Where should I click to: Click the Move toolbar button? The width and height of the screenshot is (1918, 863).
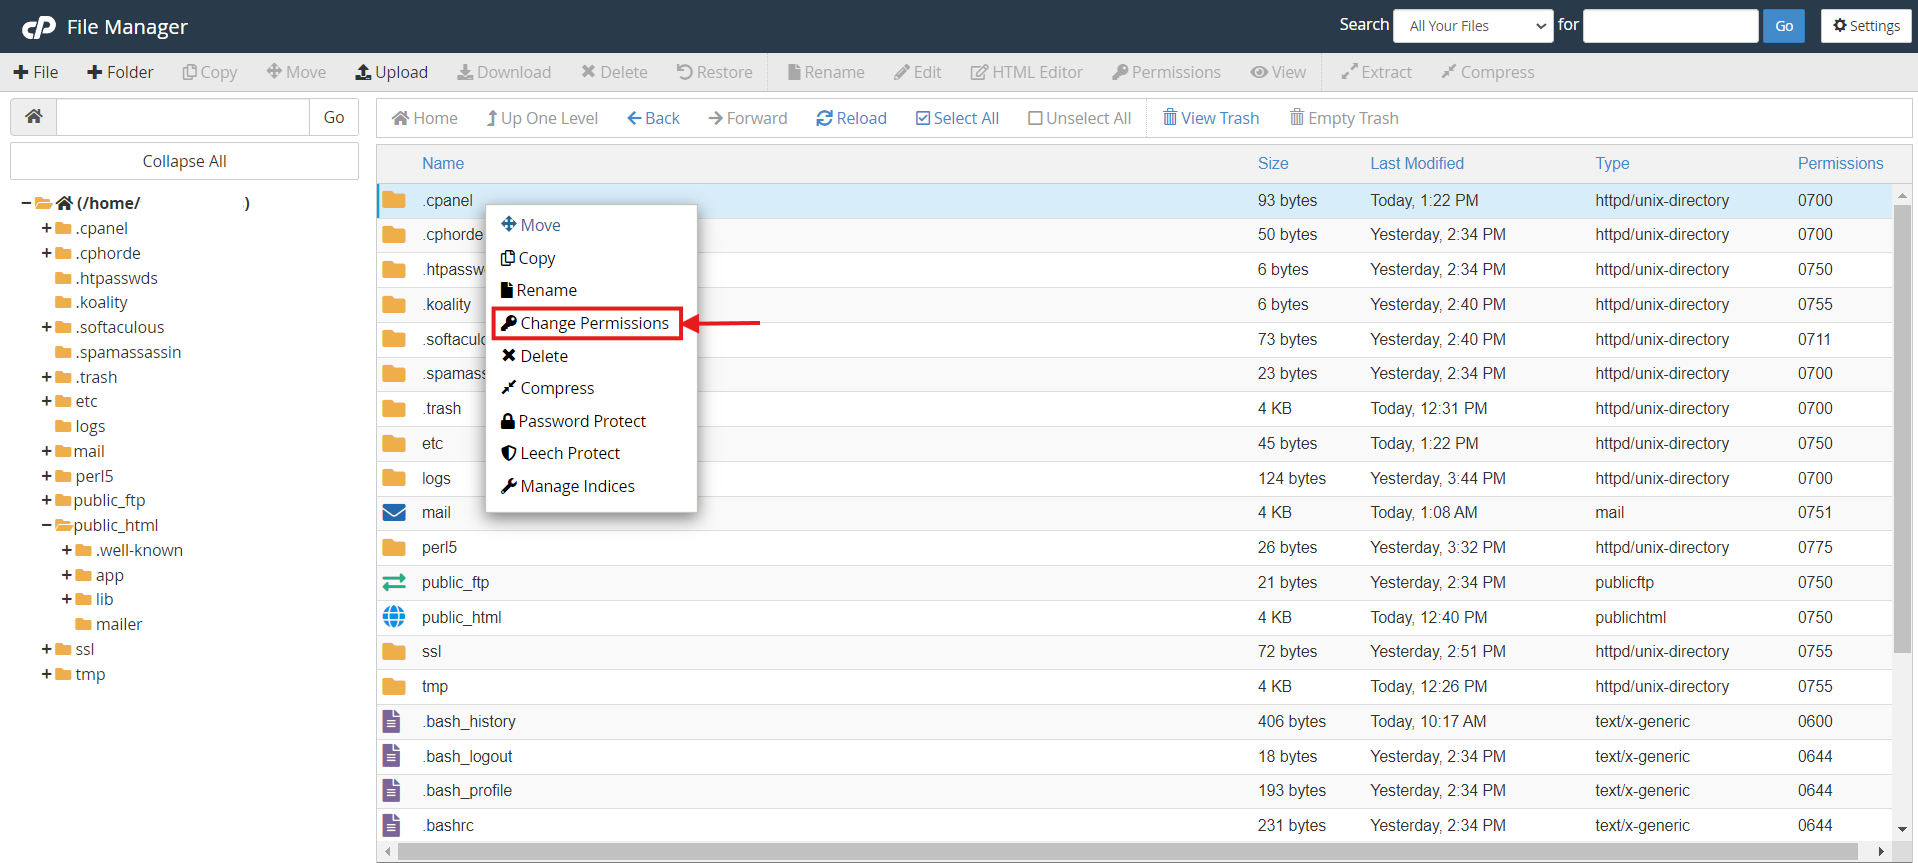click(296, 72)
